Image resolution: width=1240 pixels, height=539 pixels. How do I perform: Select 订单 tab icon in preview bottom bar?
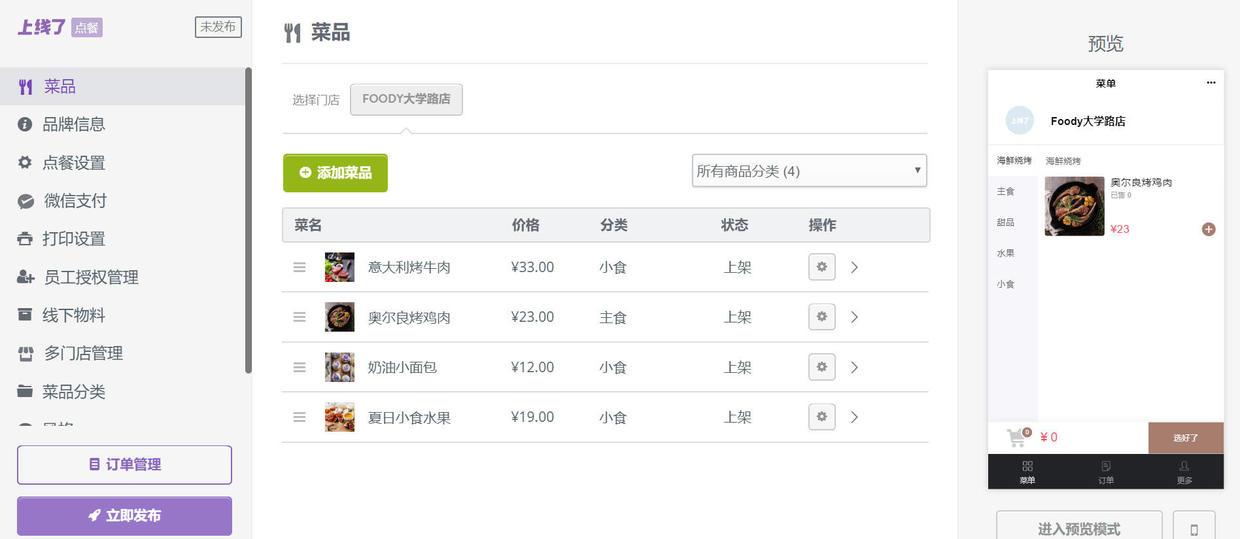point(1106,467)
